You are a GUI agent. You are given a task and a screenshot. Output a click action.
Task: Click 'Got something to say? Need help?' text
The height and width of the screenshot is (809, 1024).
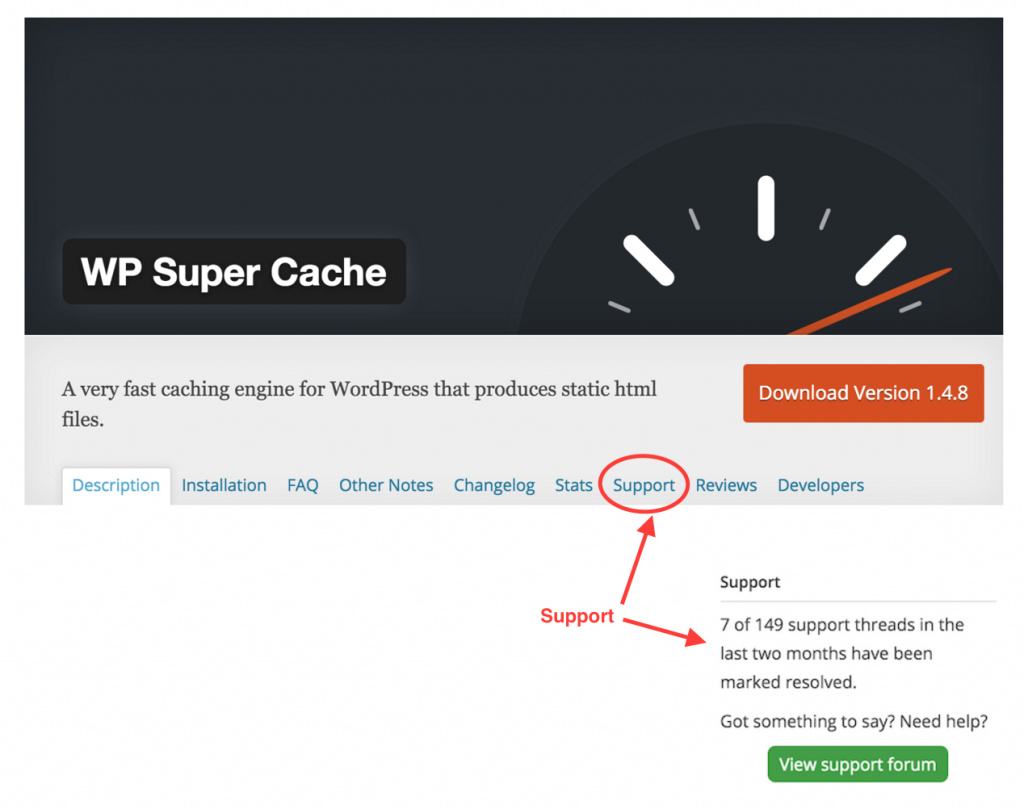pos(854,721)
